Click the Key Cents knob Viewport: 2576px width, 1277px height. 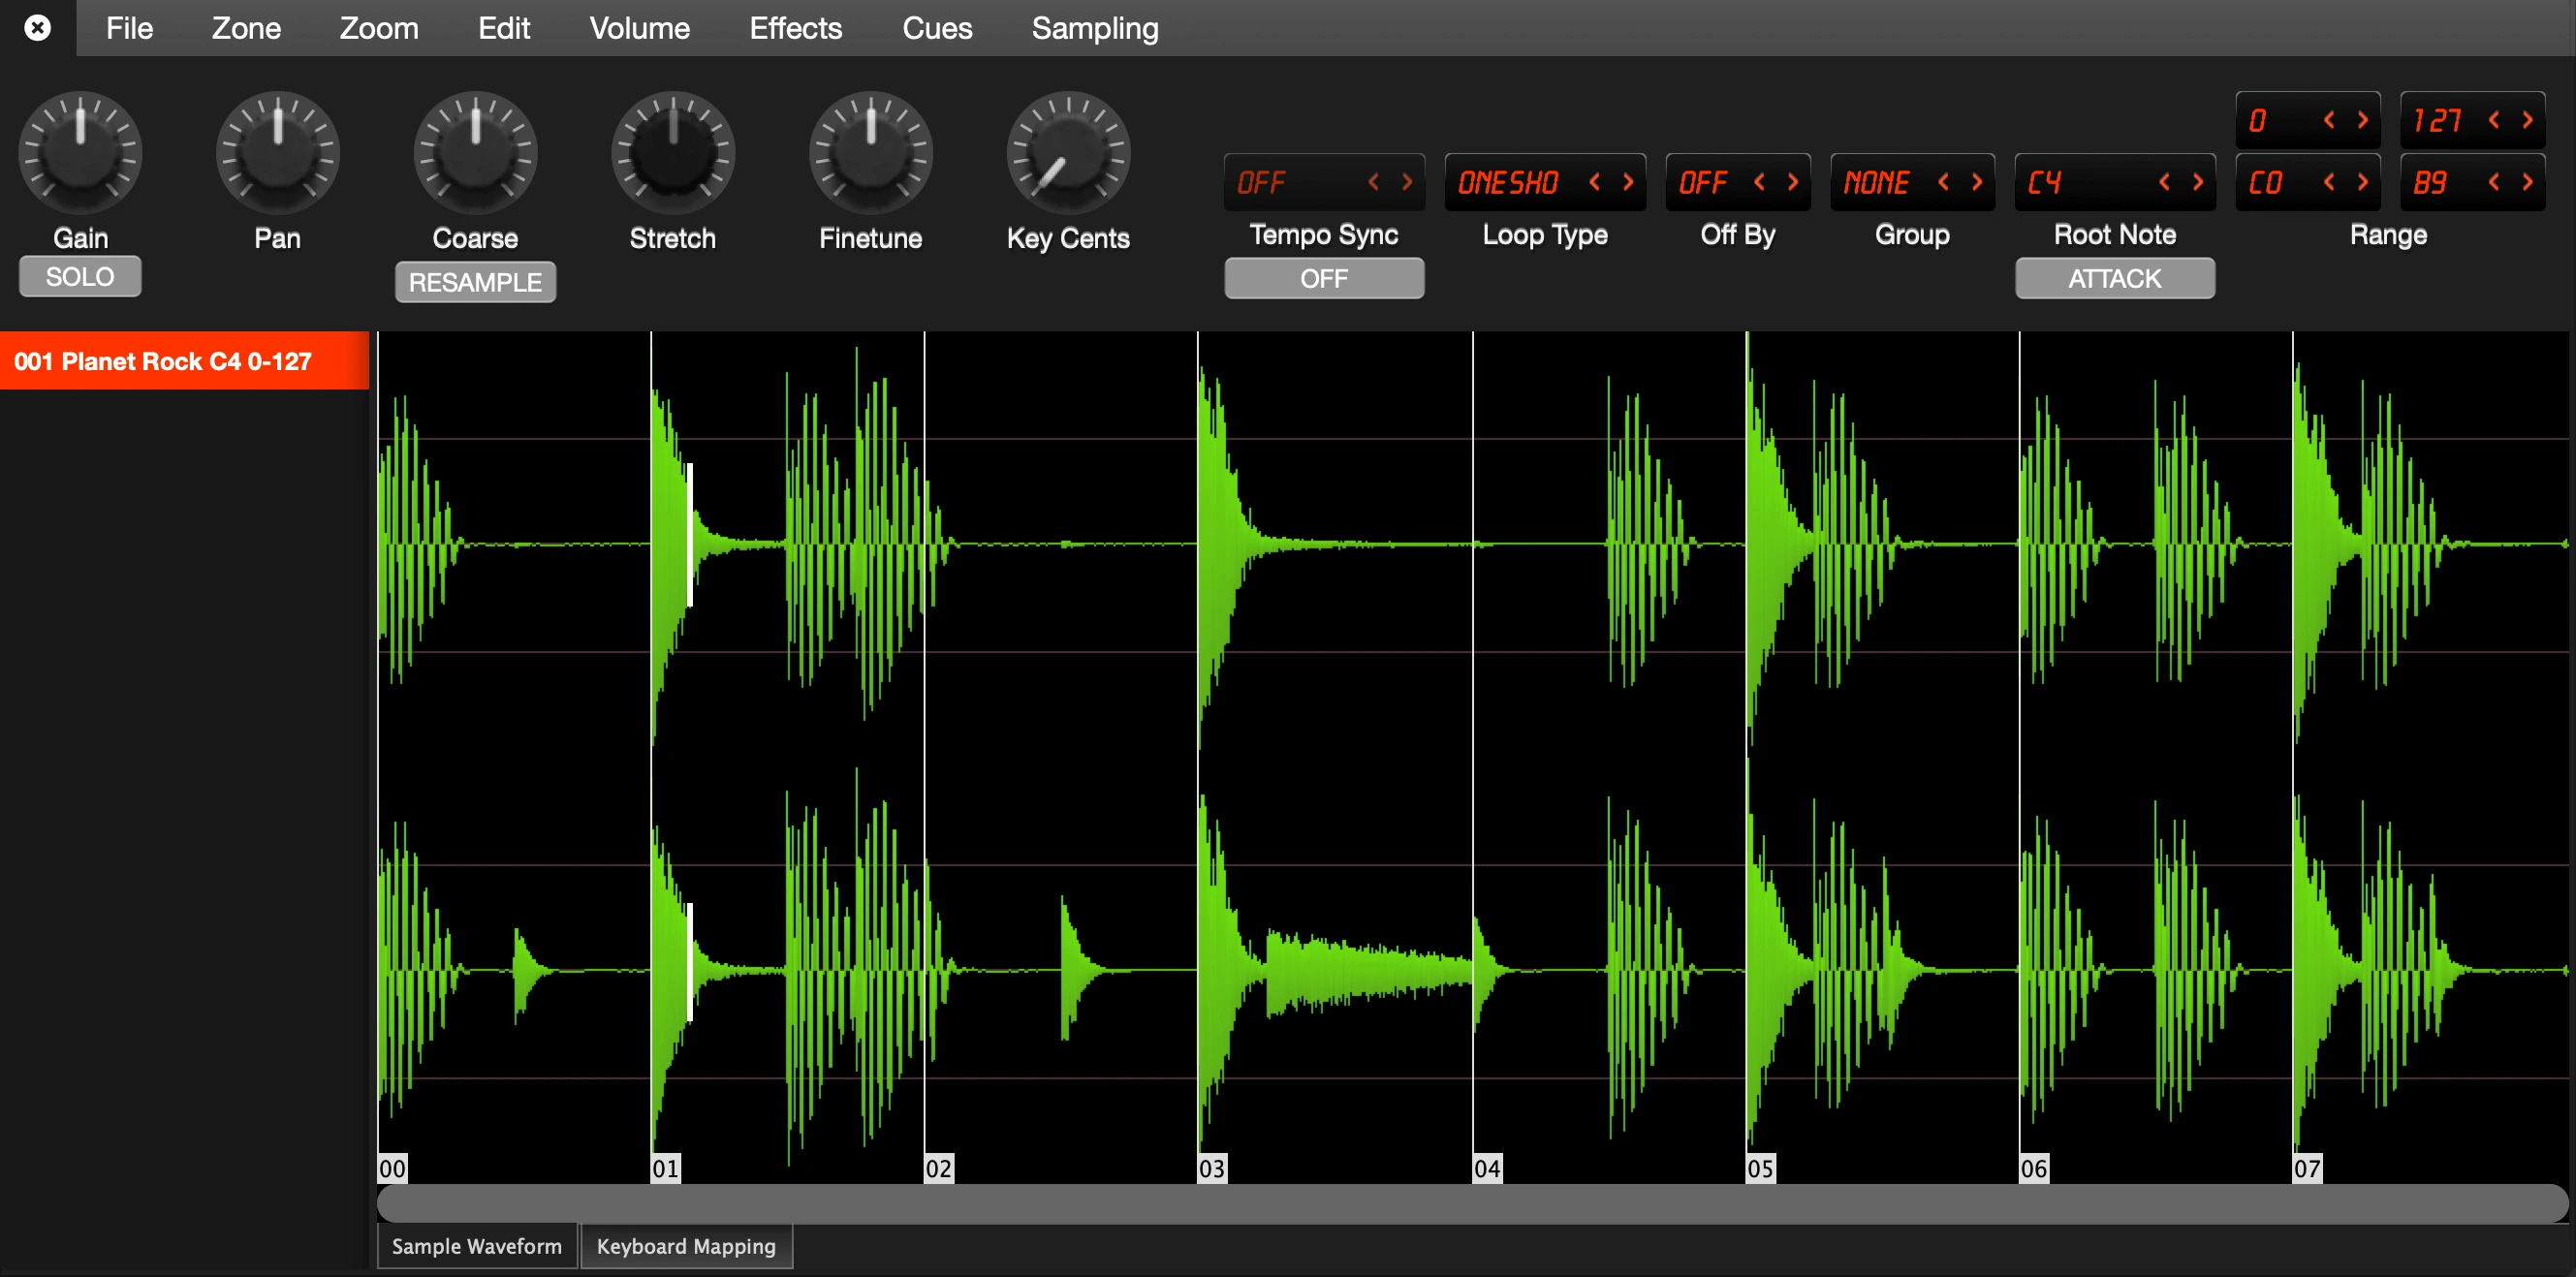[x=1067, y=153]
